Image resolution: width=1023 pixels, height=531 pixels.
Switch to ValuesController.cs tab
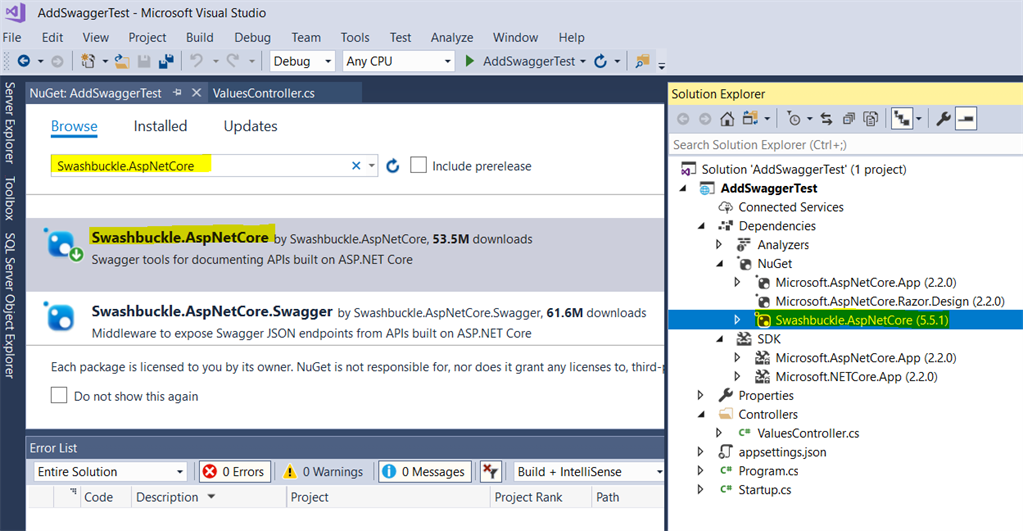coord(264,93)
